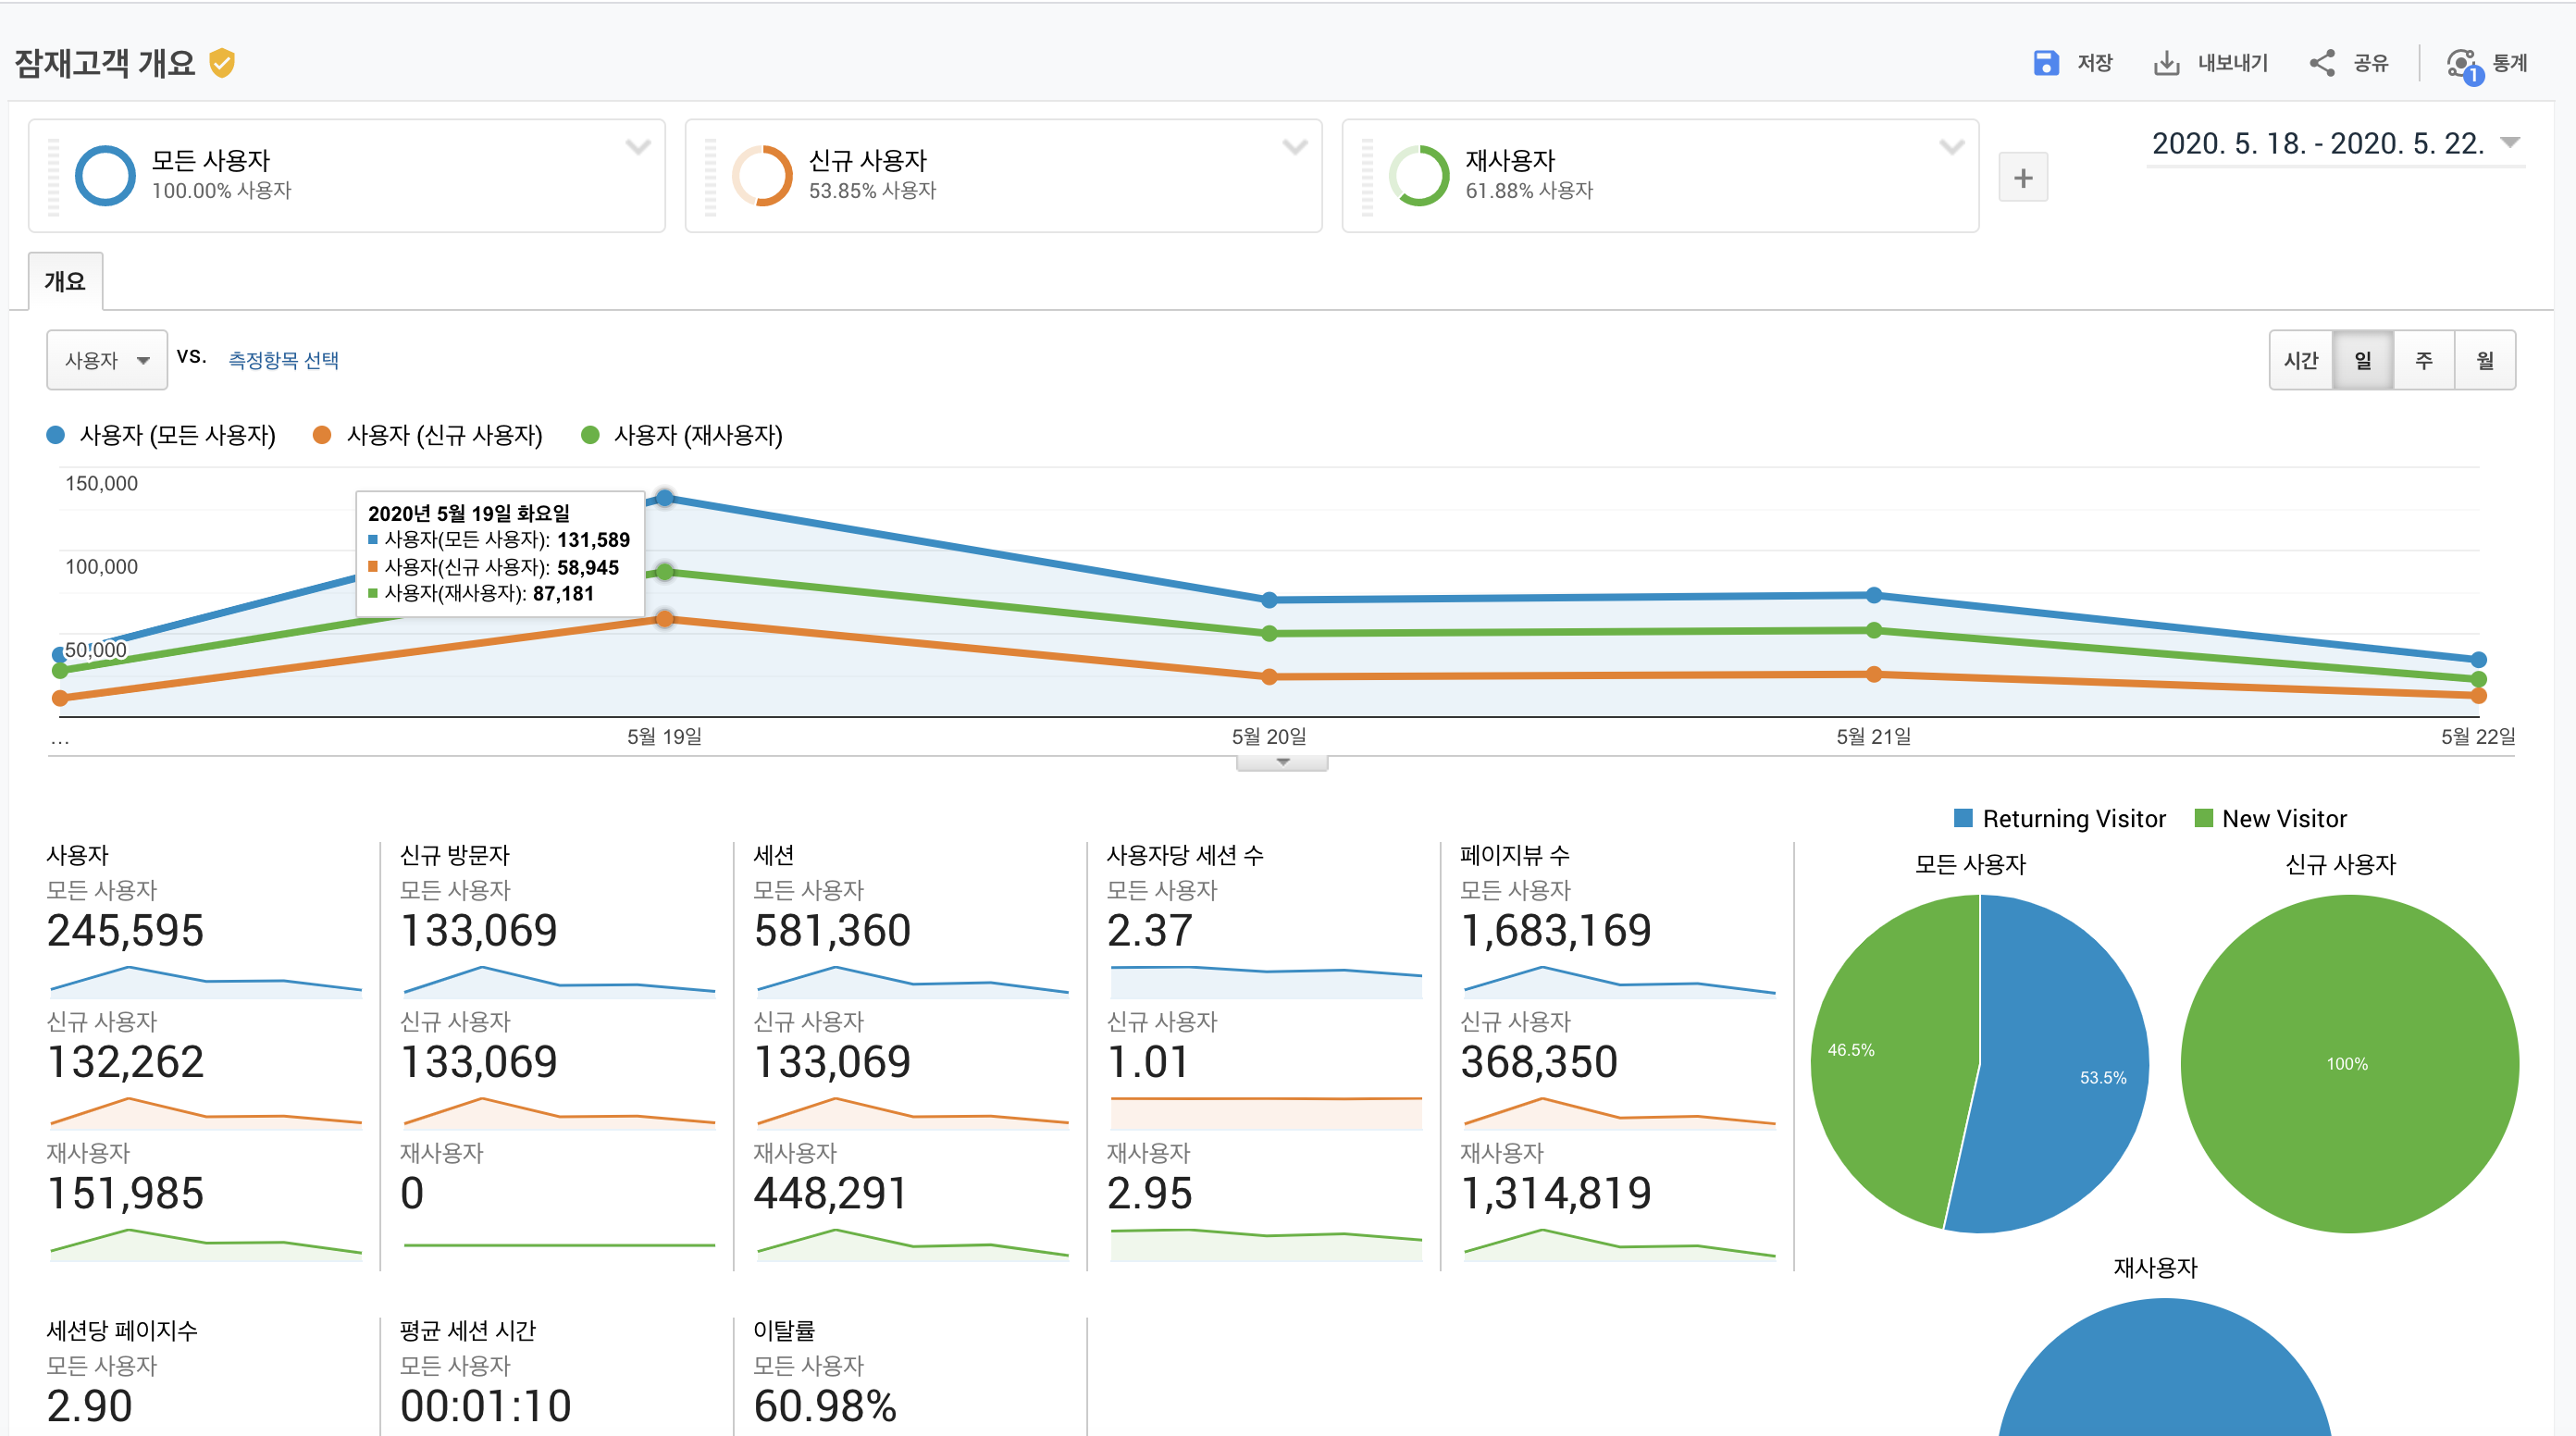Click the 5월 20일 blue data point

click(1269, 600)
